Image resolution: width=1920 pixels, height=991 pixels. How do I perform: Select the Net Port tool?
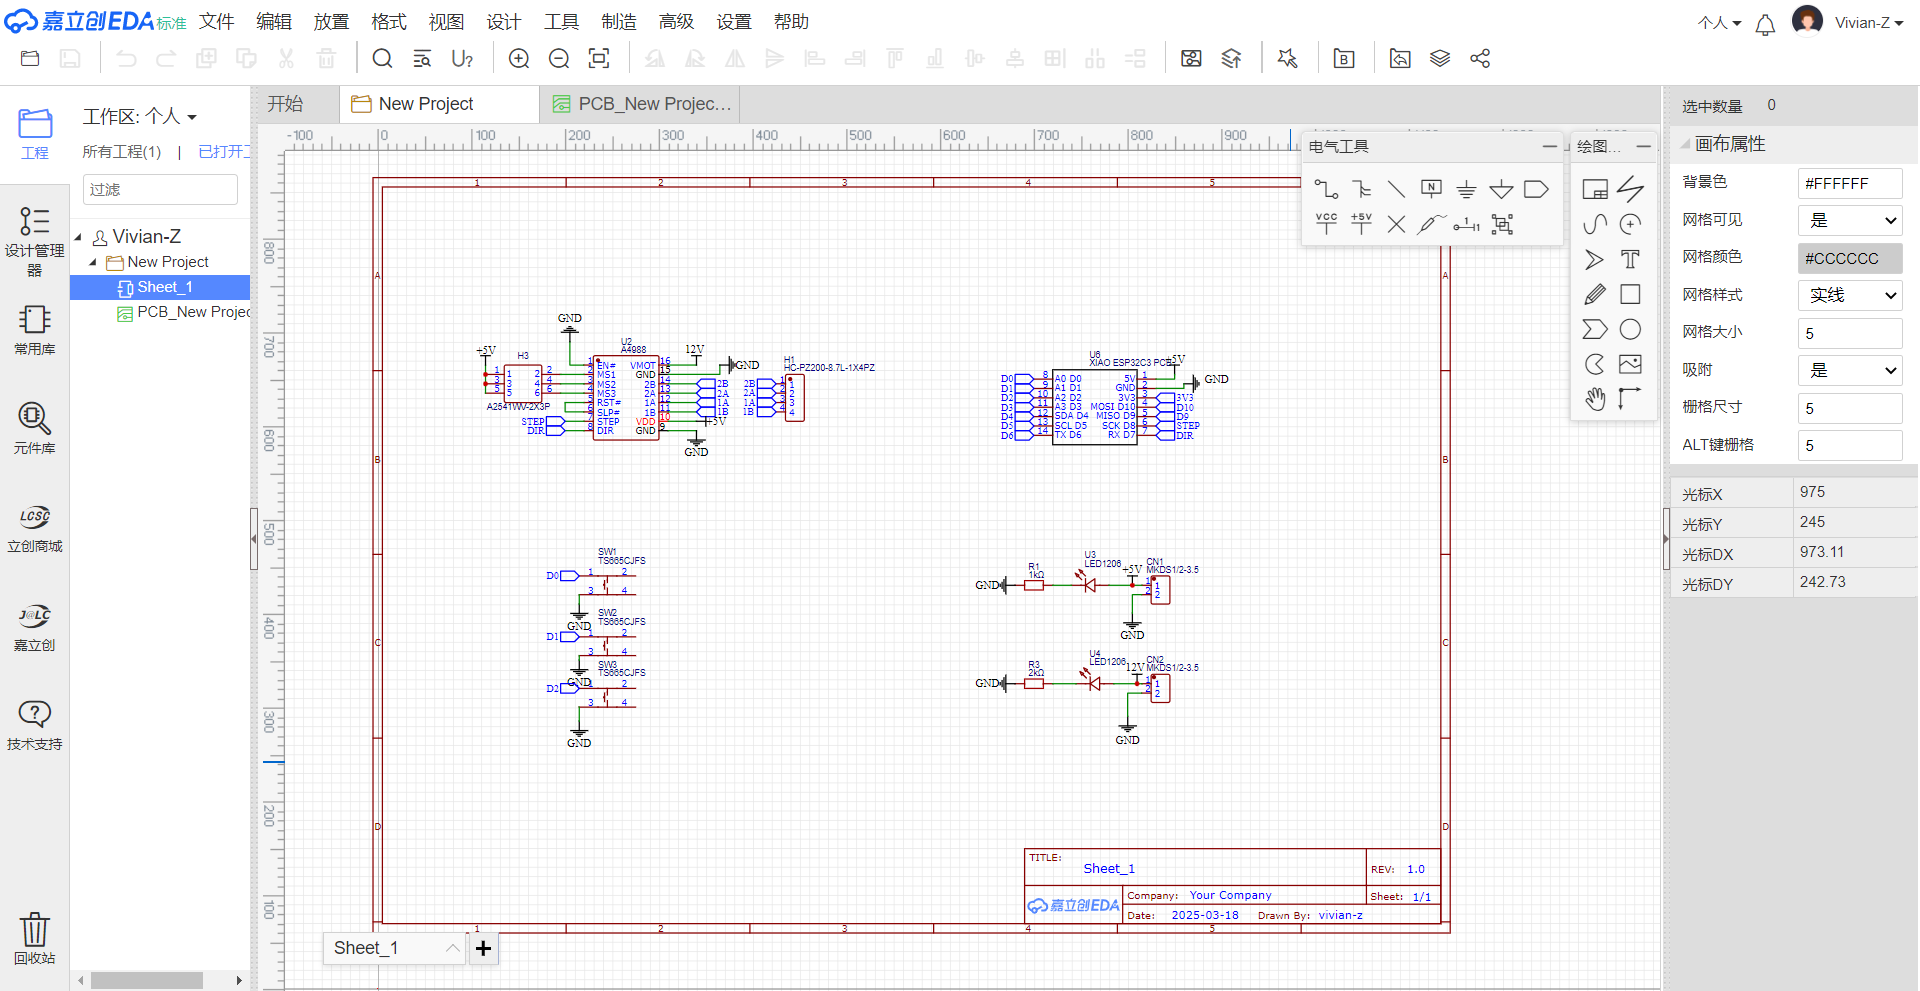coord(1536,189)
